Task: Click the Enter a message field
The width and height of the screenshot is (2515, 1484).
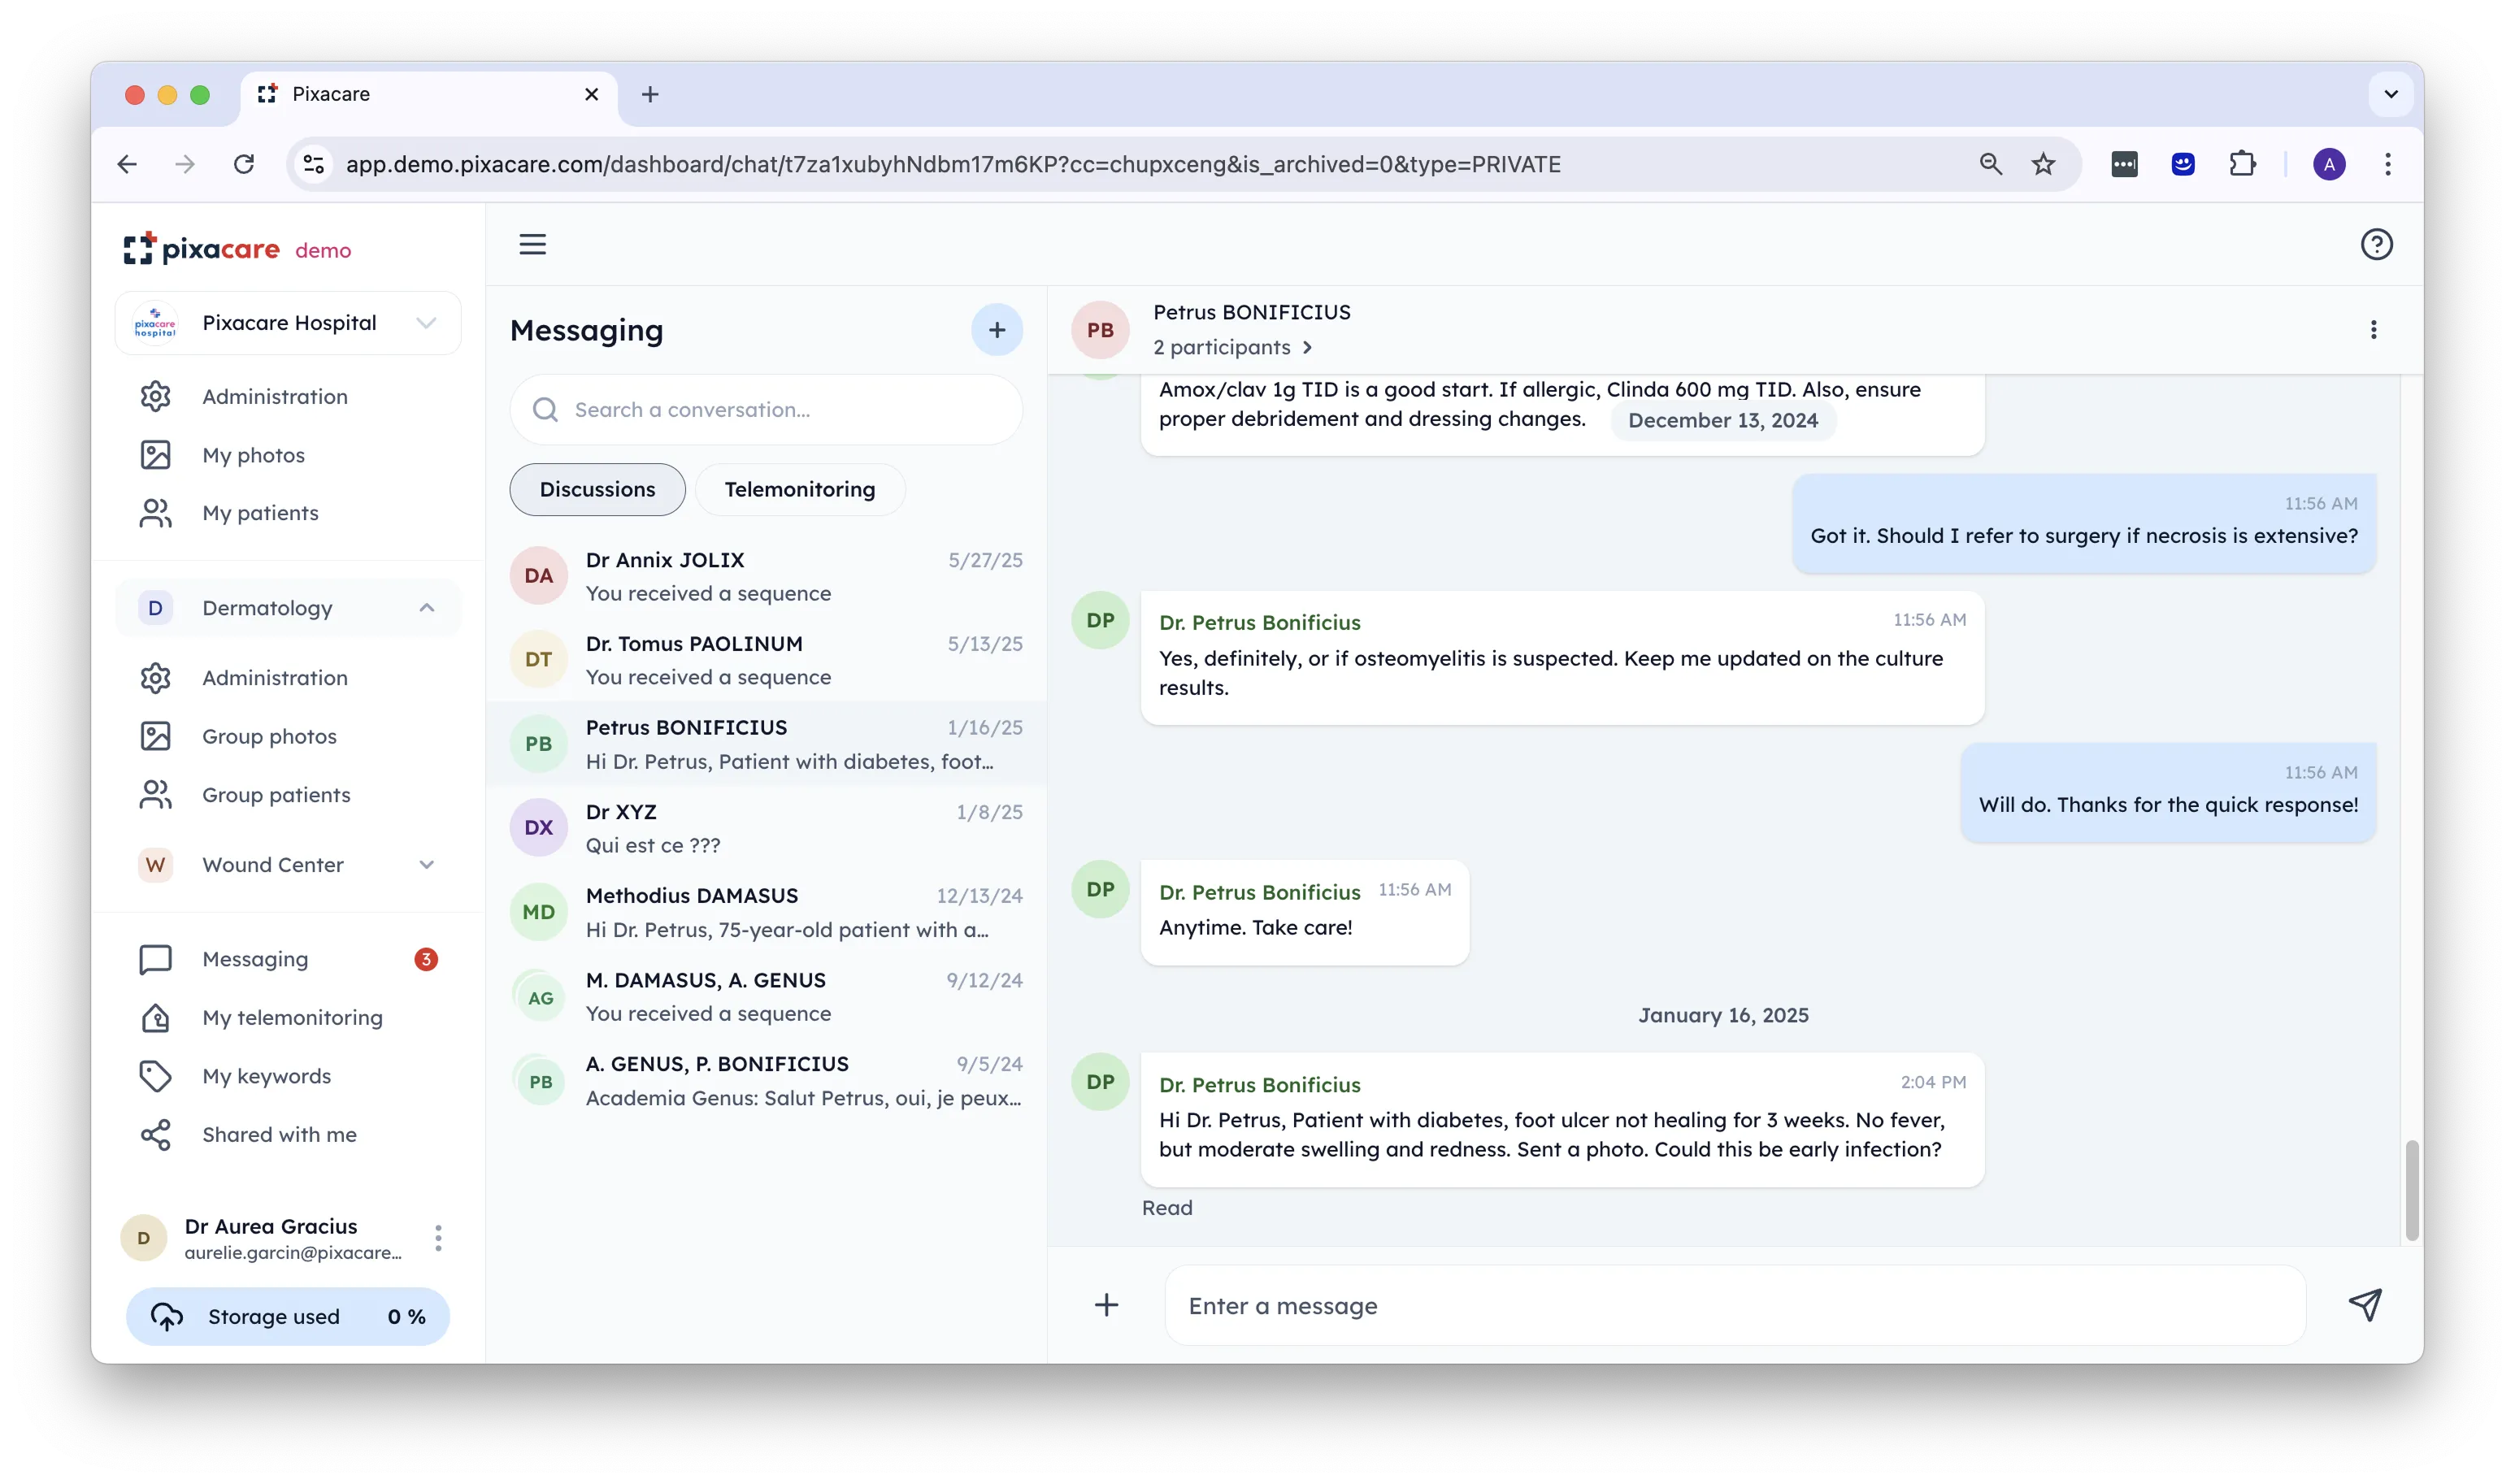Action: point(1735,1305)
